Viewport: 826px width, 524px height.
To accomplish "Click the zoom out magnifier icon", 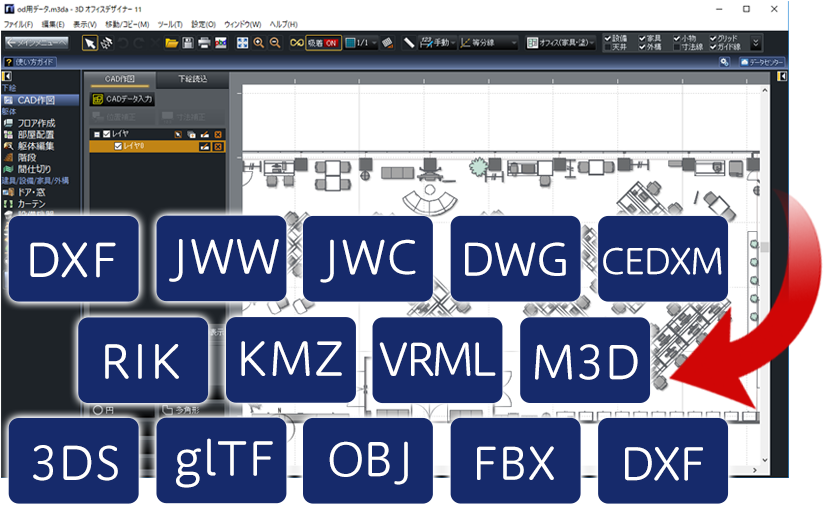I will pos(274,43).
